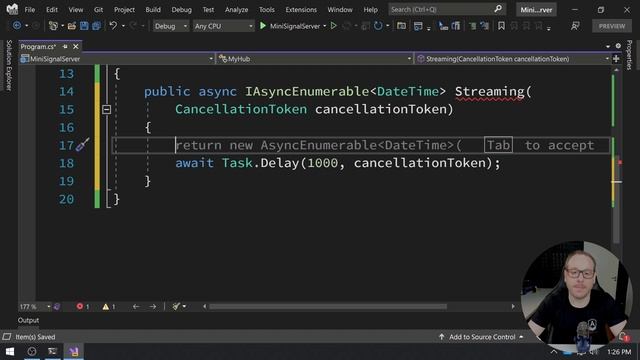The height and width of the screenshot is (360, 640).
Task: Collapse the Streaming method outlining toggle
Action: click(107, 109)
